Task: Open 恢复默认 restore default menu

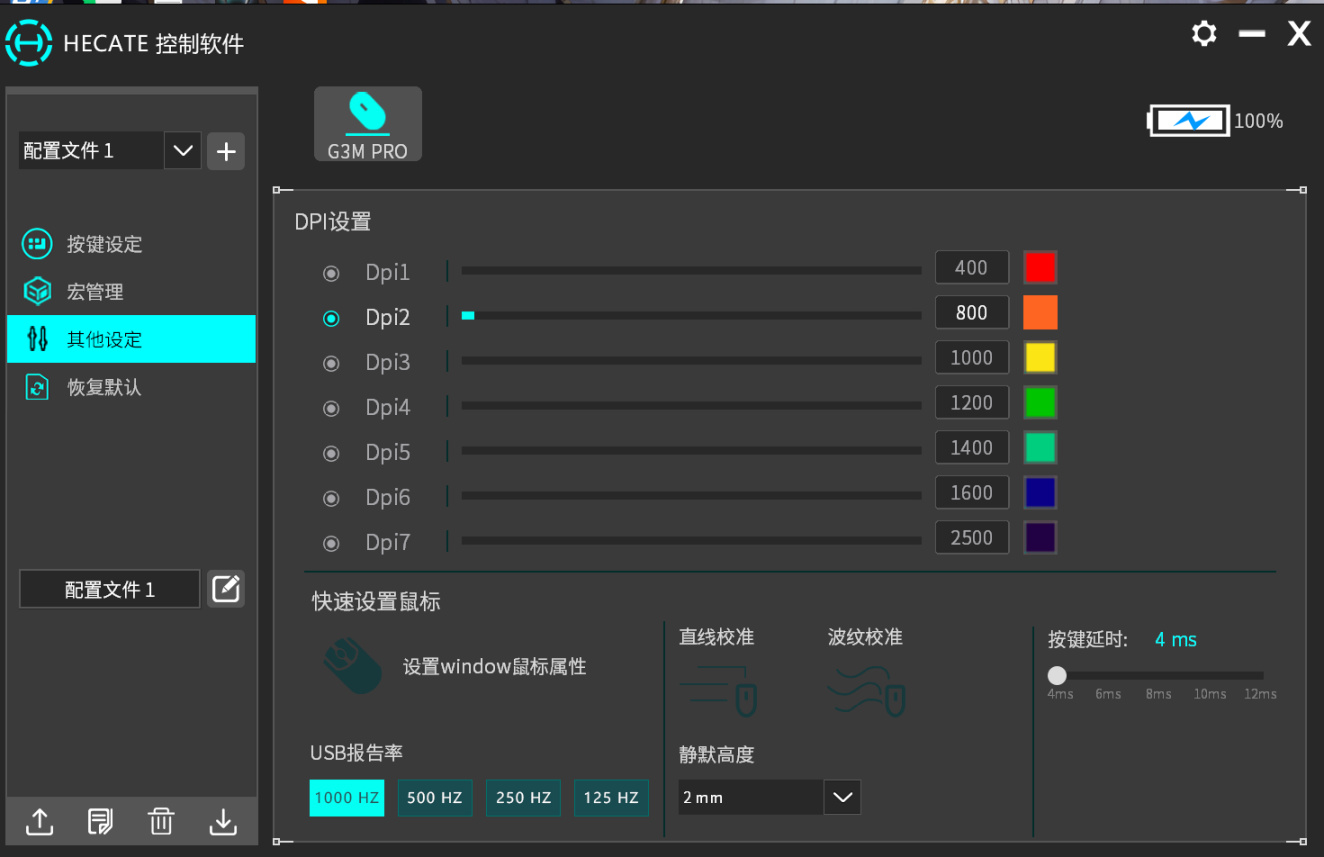Action: (131, 387)
